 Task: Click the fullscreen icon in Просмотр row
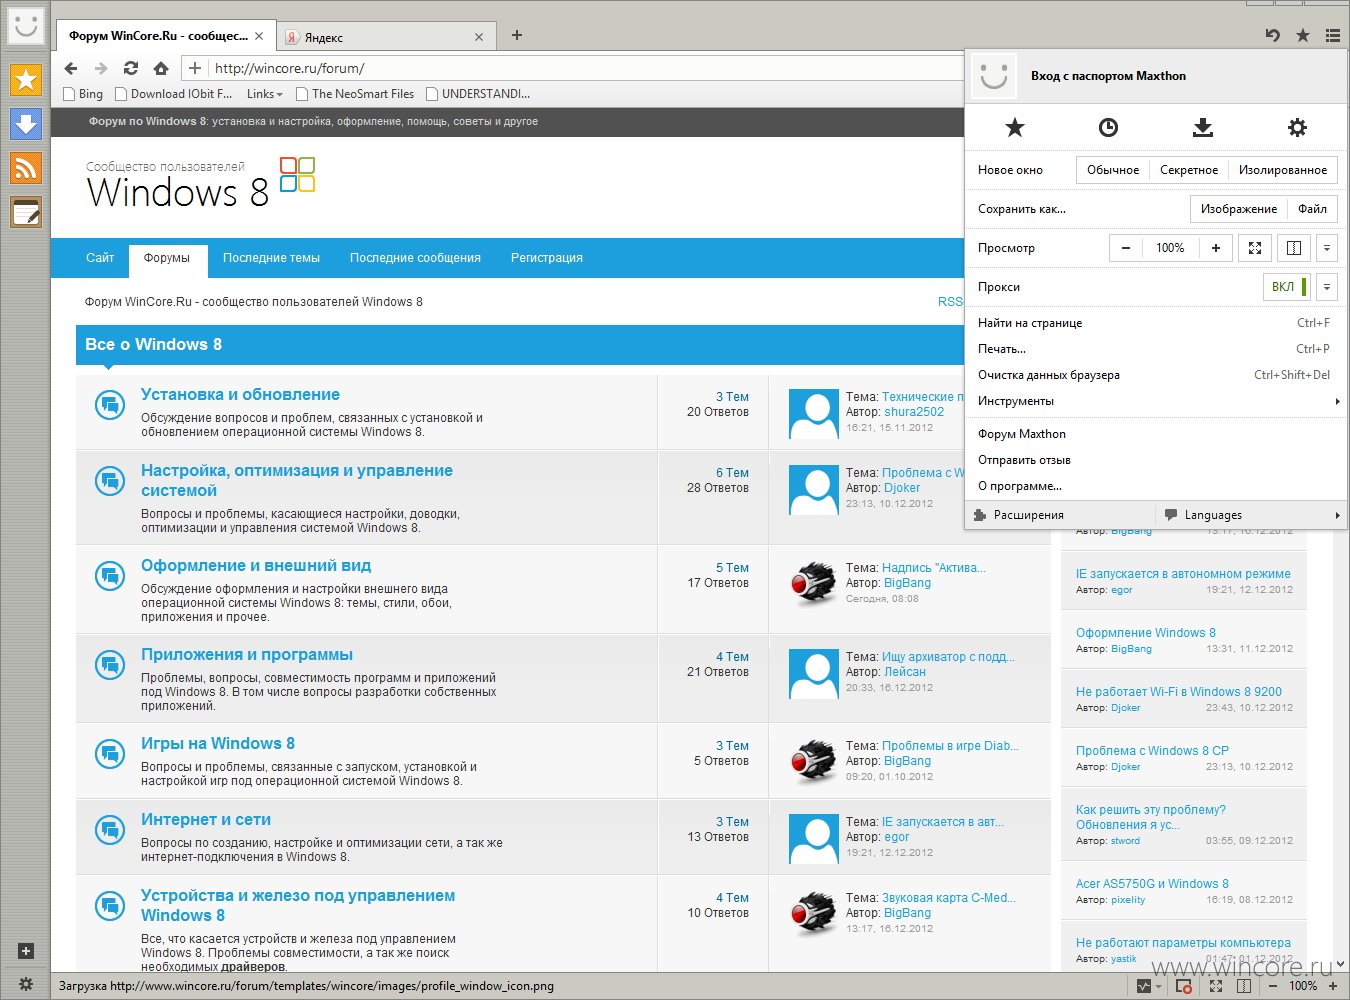pyautogui.click(x=1255, y=248)
